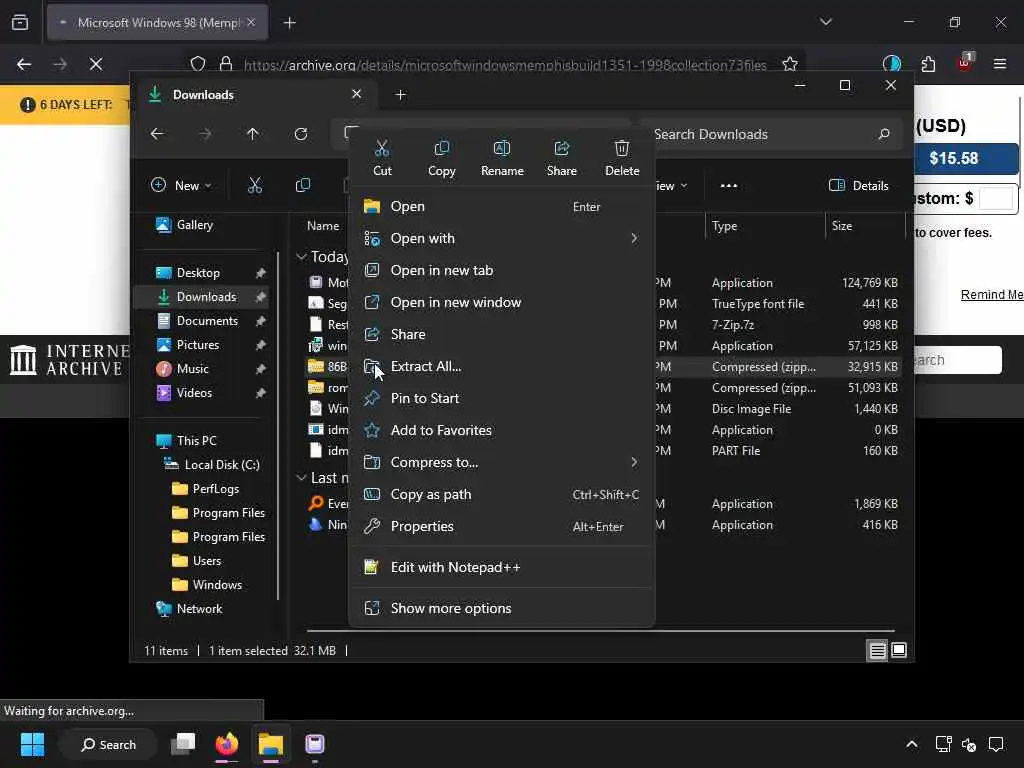Open the Firefox hamburger menu

999,64
